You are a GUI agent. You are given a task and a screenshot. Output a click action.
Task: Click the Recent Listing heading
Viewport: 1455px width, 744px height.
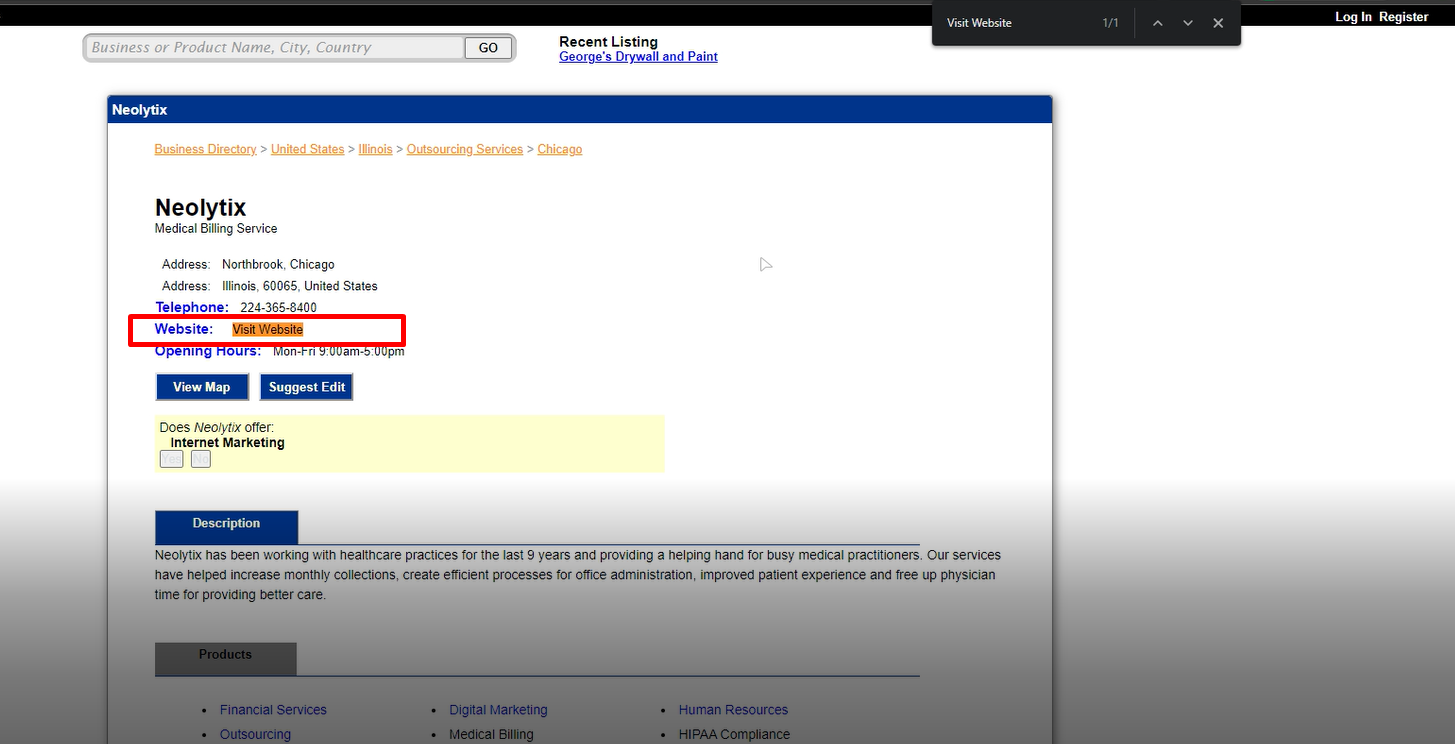[608, 42]
